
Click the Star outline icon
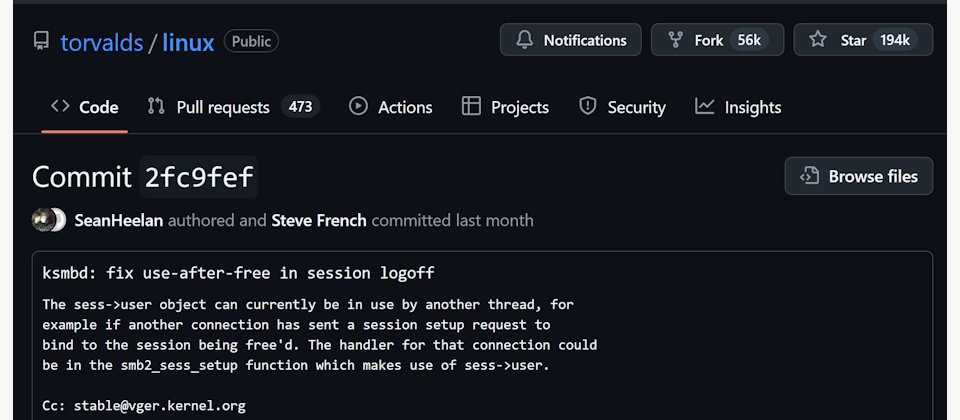pos(817,40)
